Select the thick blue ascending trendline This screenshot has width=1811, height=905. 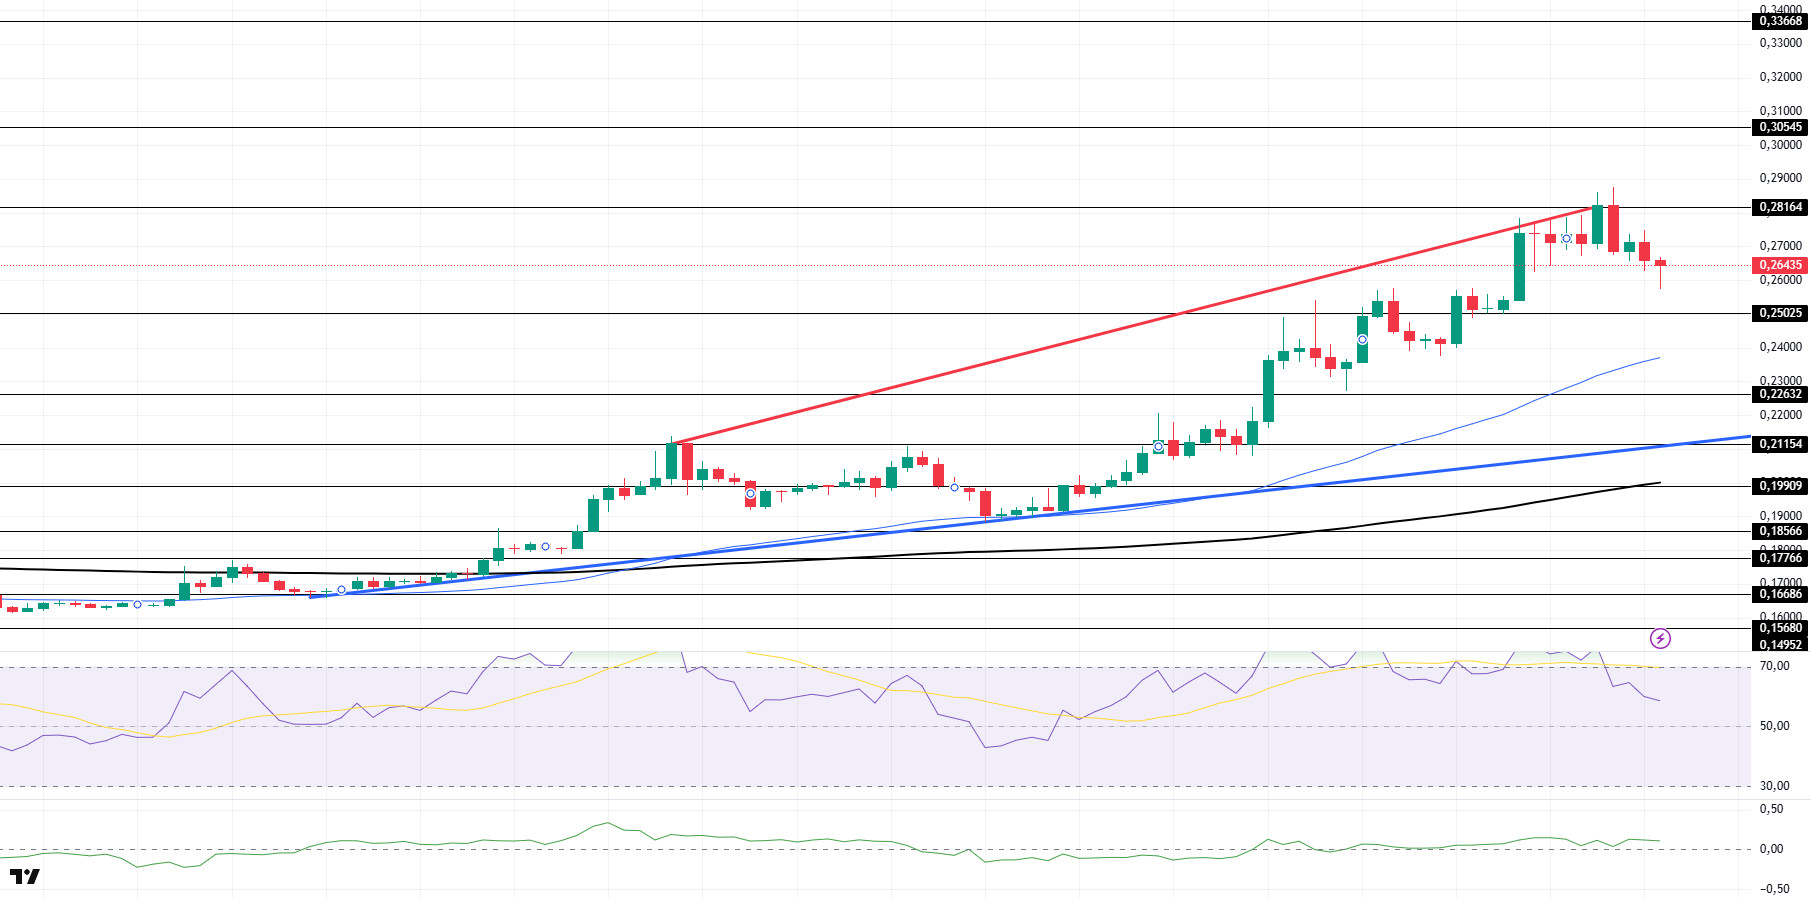(1030, 517)
